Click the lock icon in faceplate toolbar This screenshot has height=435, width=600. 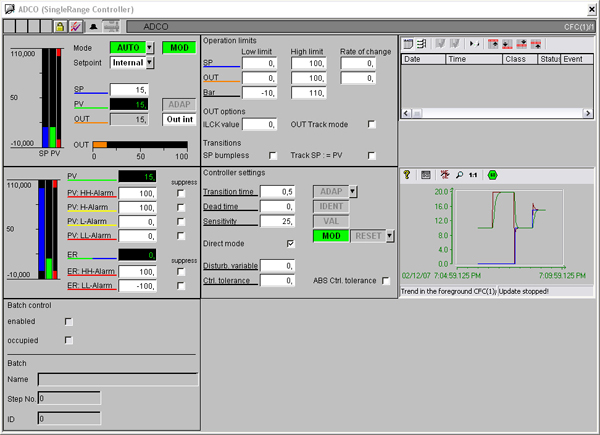60,25
